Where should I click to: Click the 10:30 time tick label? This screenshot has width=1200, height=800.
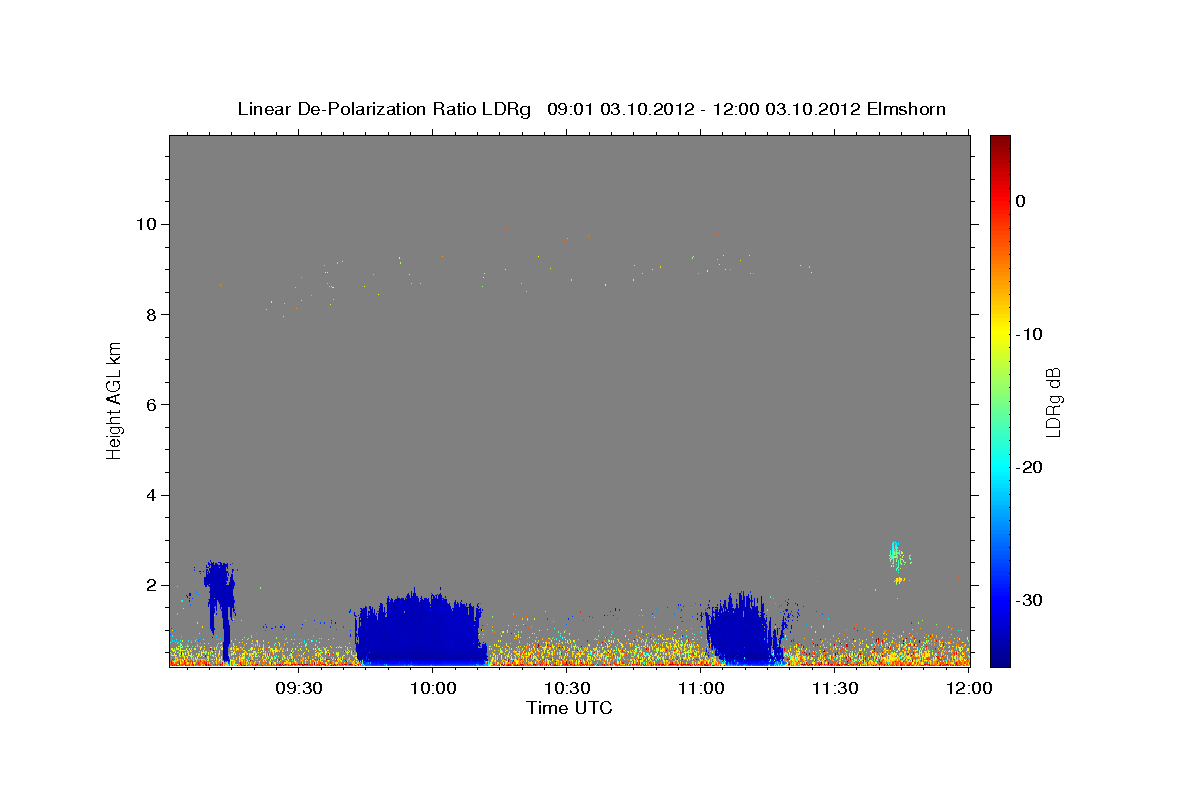[x=567, y=688]
